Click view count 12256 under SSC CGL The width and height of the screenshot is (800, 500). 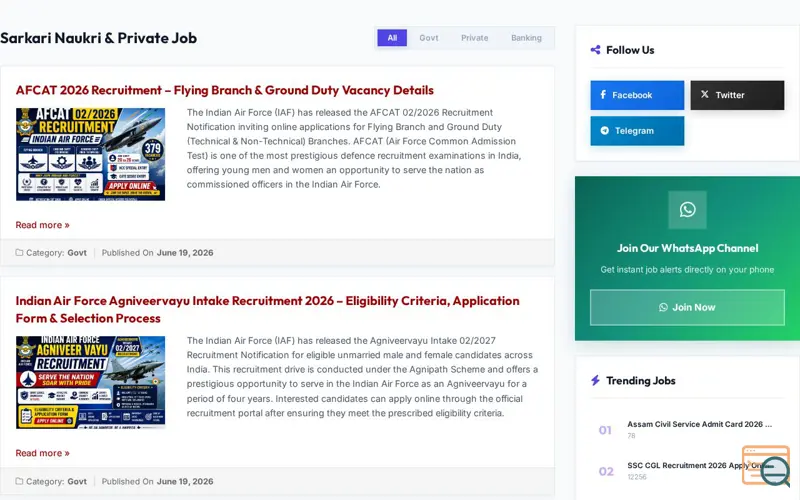point(637,477)
